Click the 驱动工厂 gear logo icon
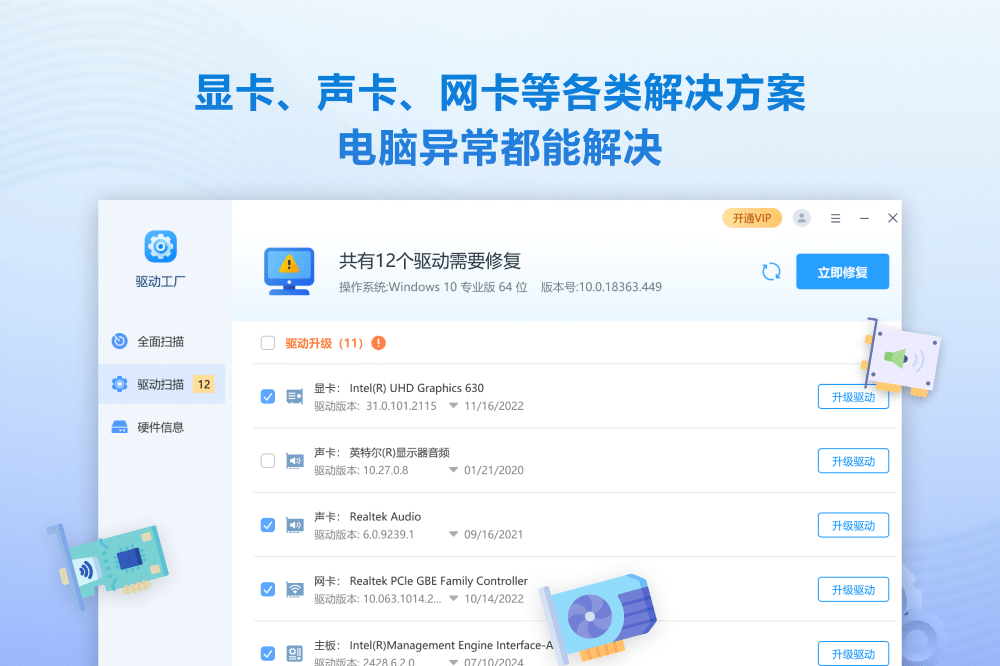 [x=161, y=246]
